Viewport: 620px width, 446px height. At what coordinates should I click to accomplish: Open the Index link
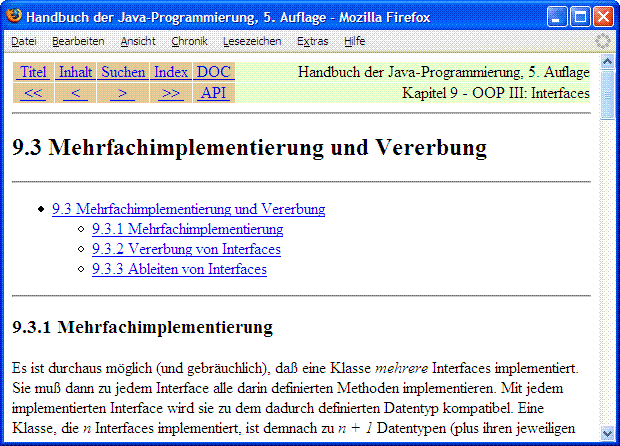coord(171,72)
